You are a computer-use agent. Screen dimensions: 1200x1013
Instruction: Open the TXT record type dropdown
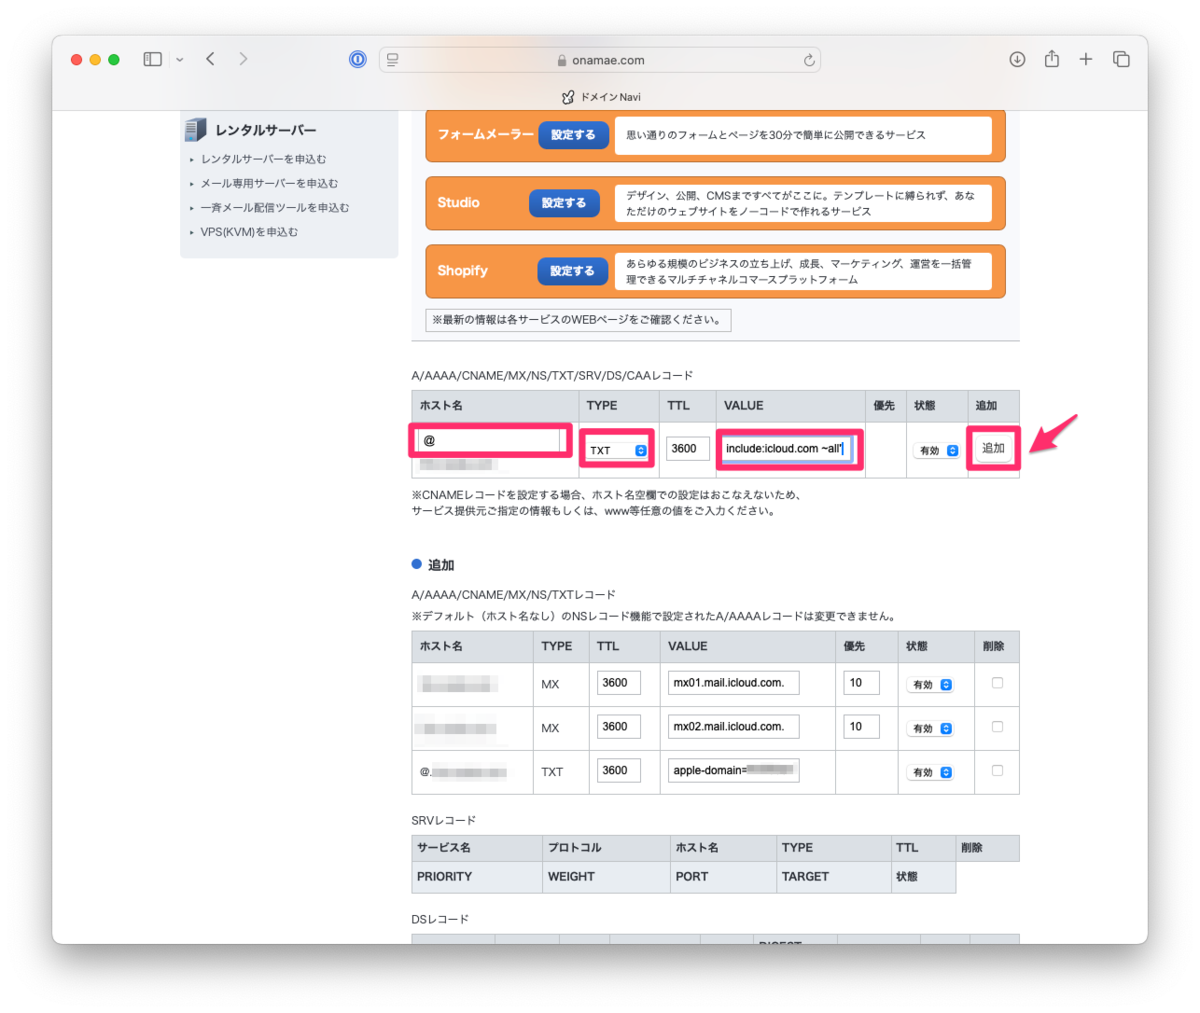[x=617, y=450]
